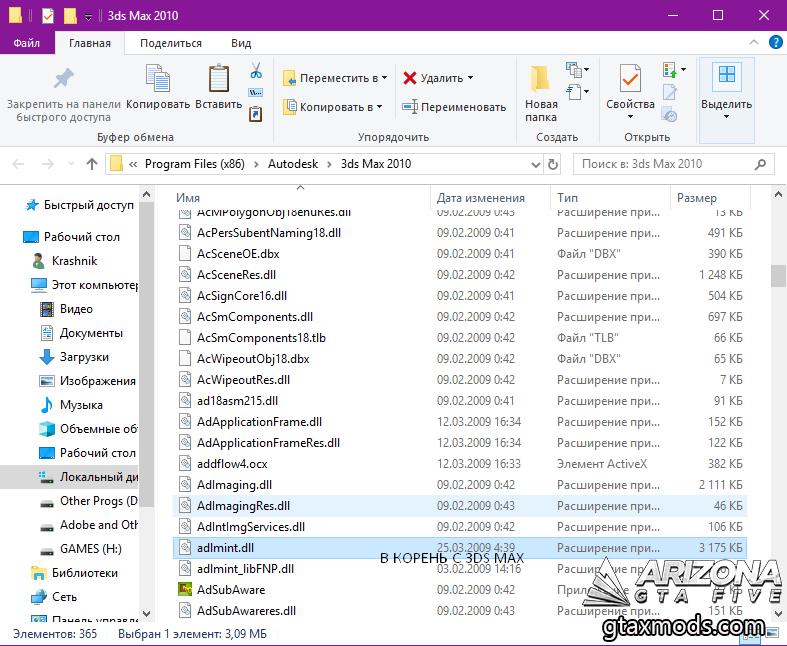Viewport: 787px width, 646px height.
Task: Click the Свойства checkmark icon
Action: tap(630, 79)
